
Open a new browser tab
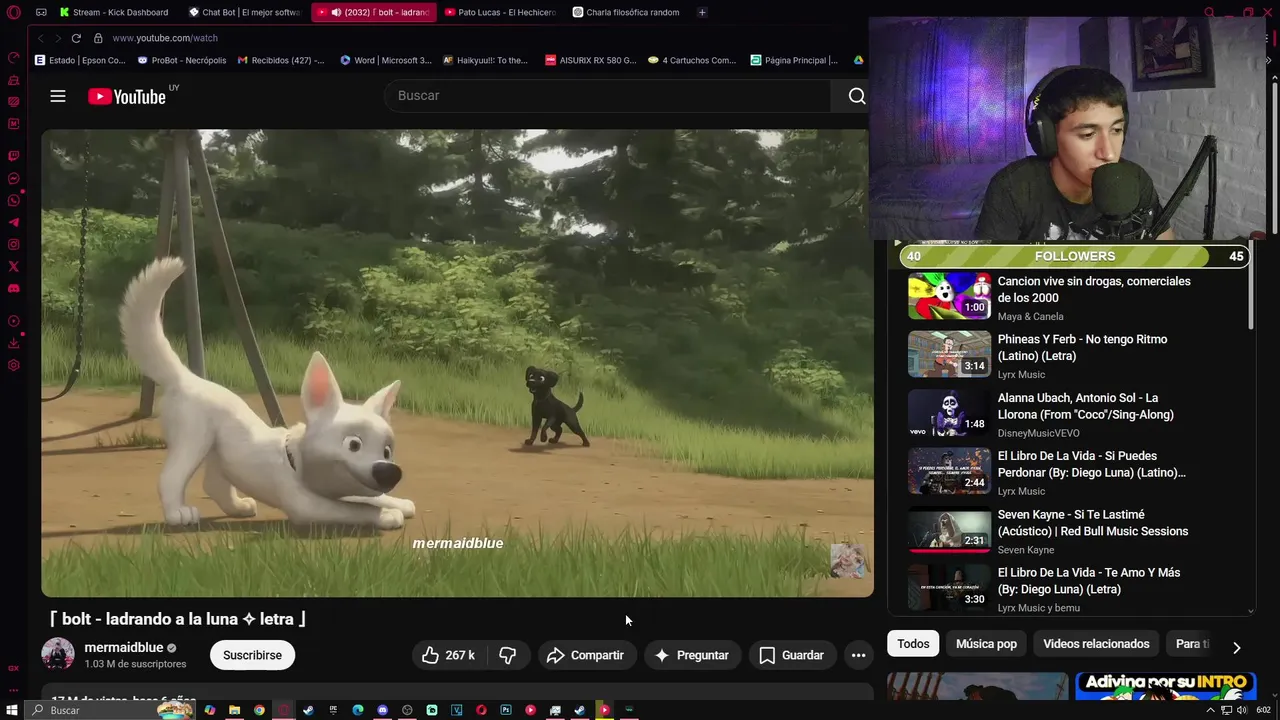(702, 12)
